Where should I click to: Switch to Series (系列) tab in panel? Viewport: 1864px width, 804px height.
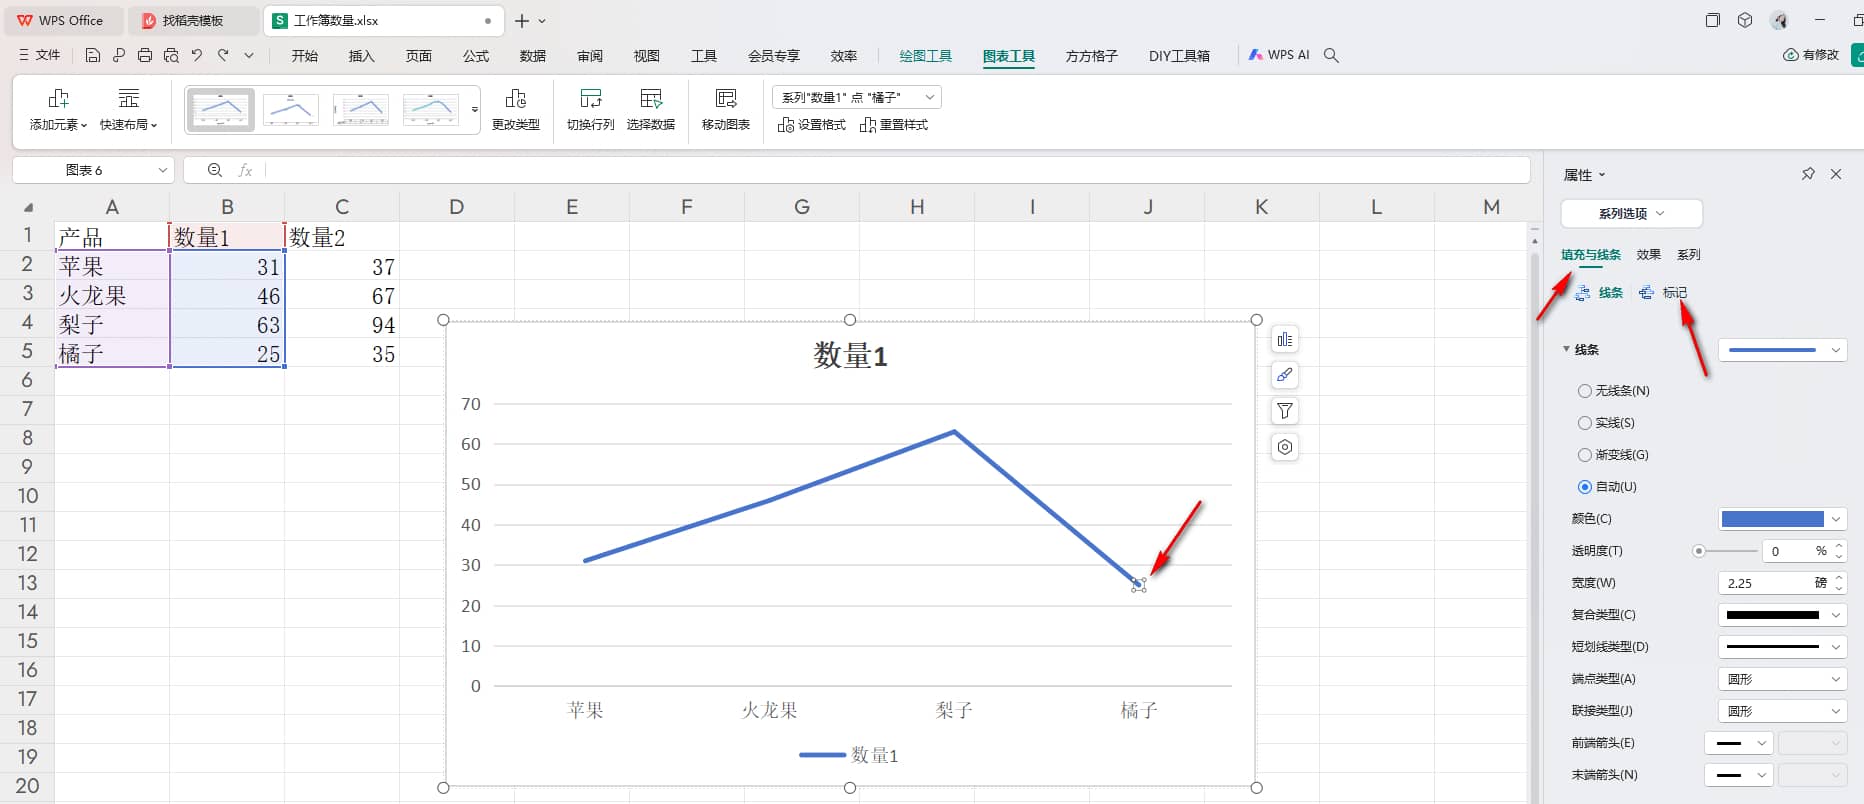pyautogui.click(x=1688, y=255)
